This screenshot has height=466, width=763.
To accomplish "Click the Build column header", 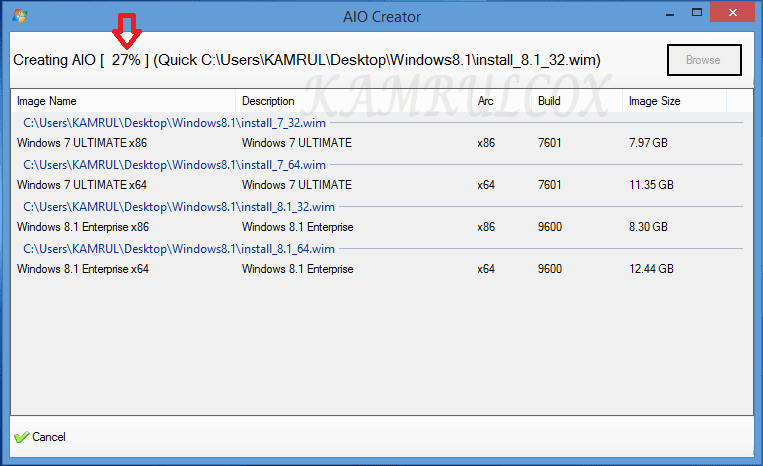I will 577,101.
